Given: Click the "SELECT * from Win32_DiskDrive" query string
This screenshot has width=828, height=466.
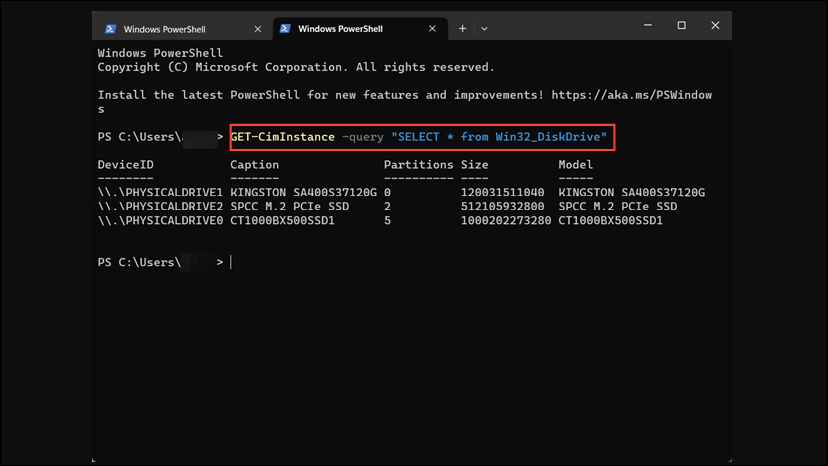Looking at the screenshot, I should click(x=499, y=137).
